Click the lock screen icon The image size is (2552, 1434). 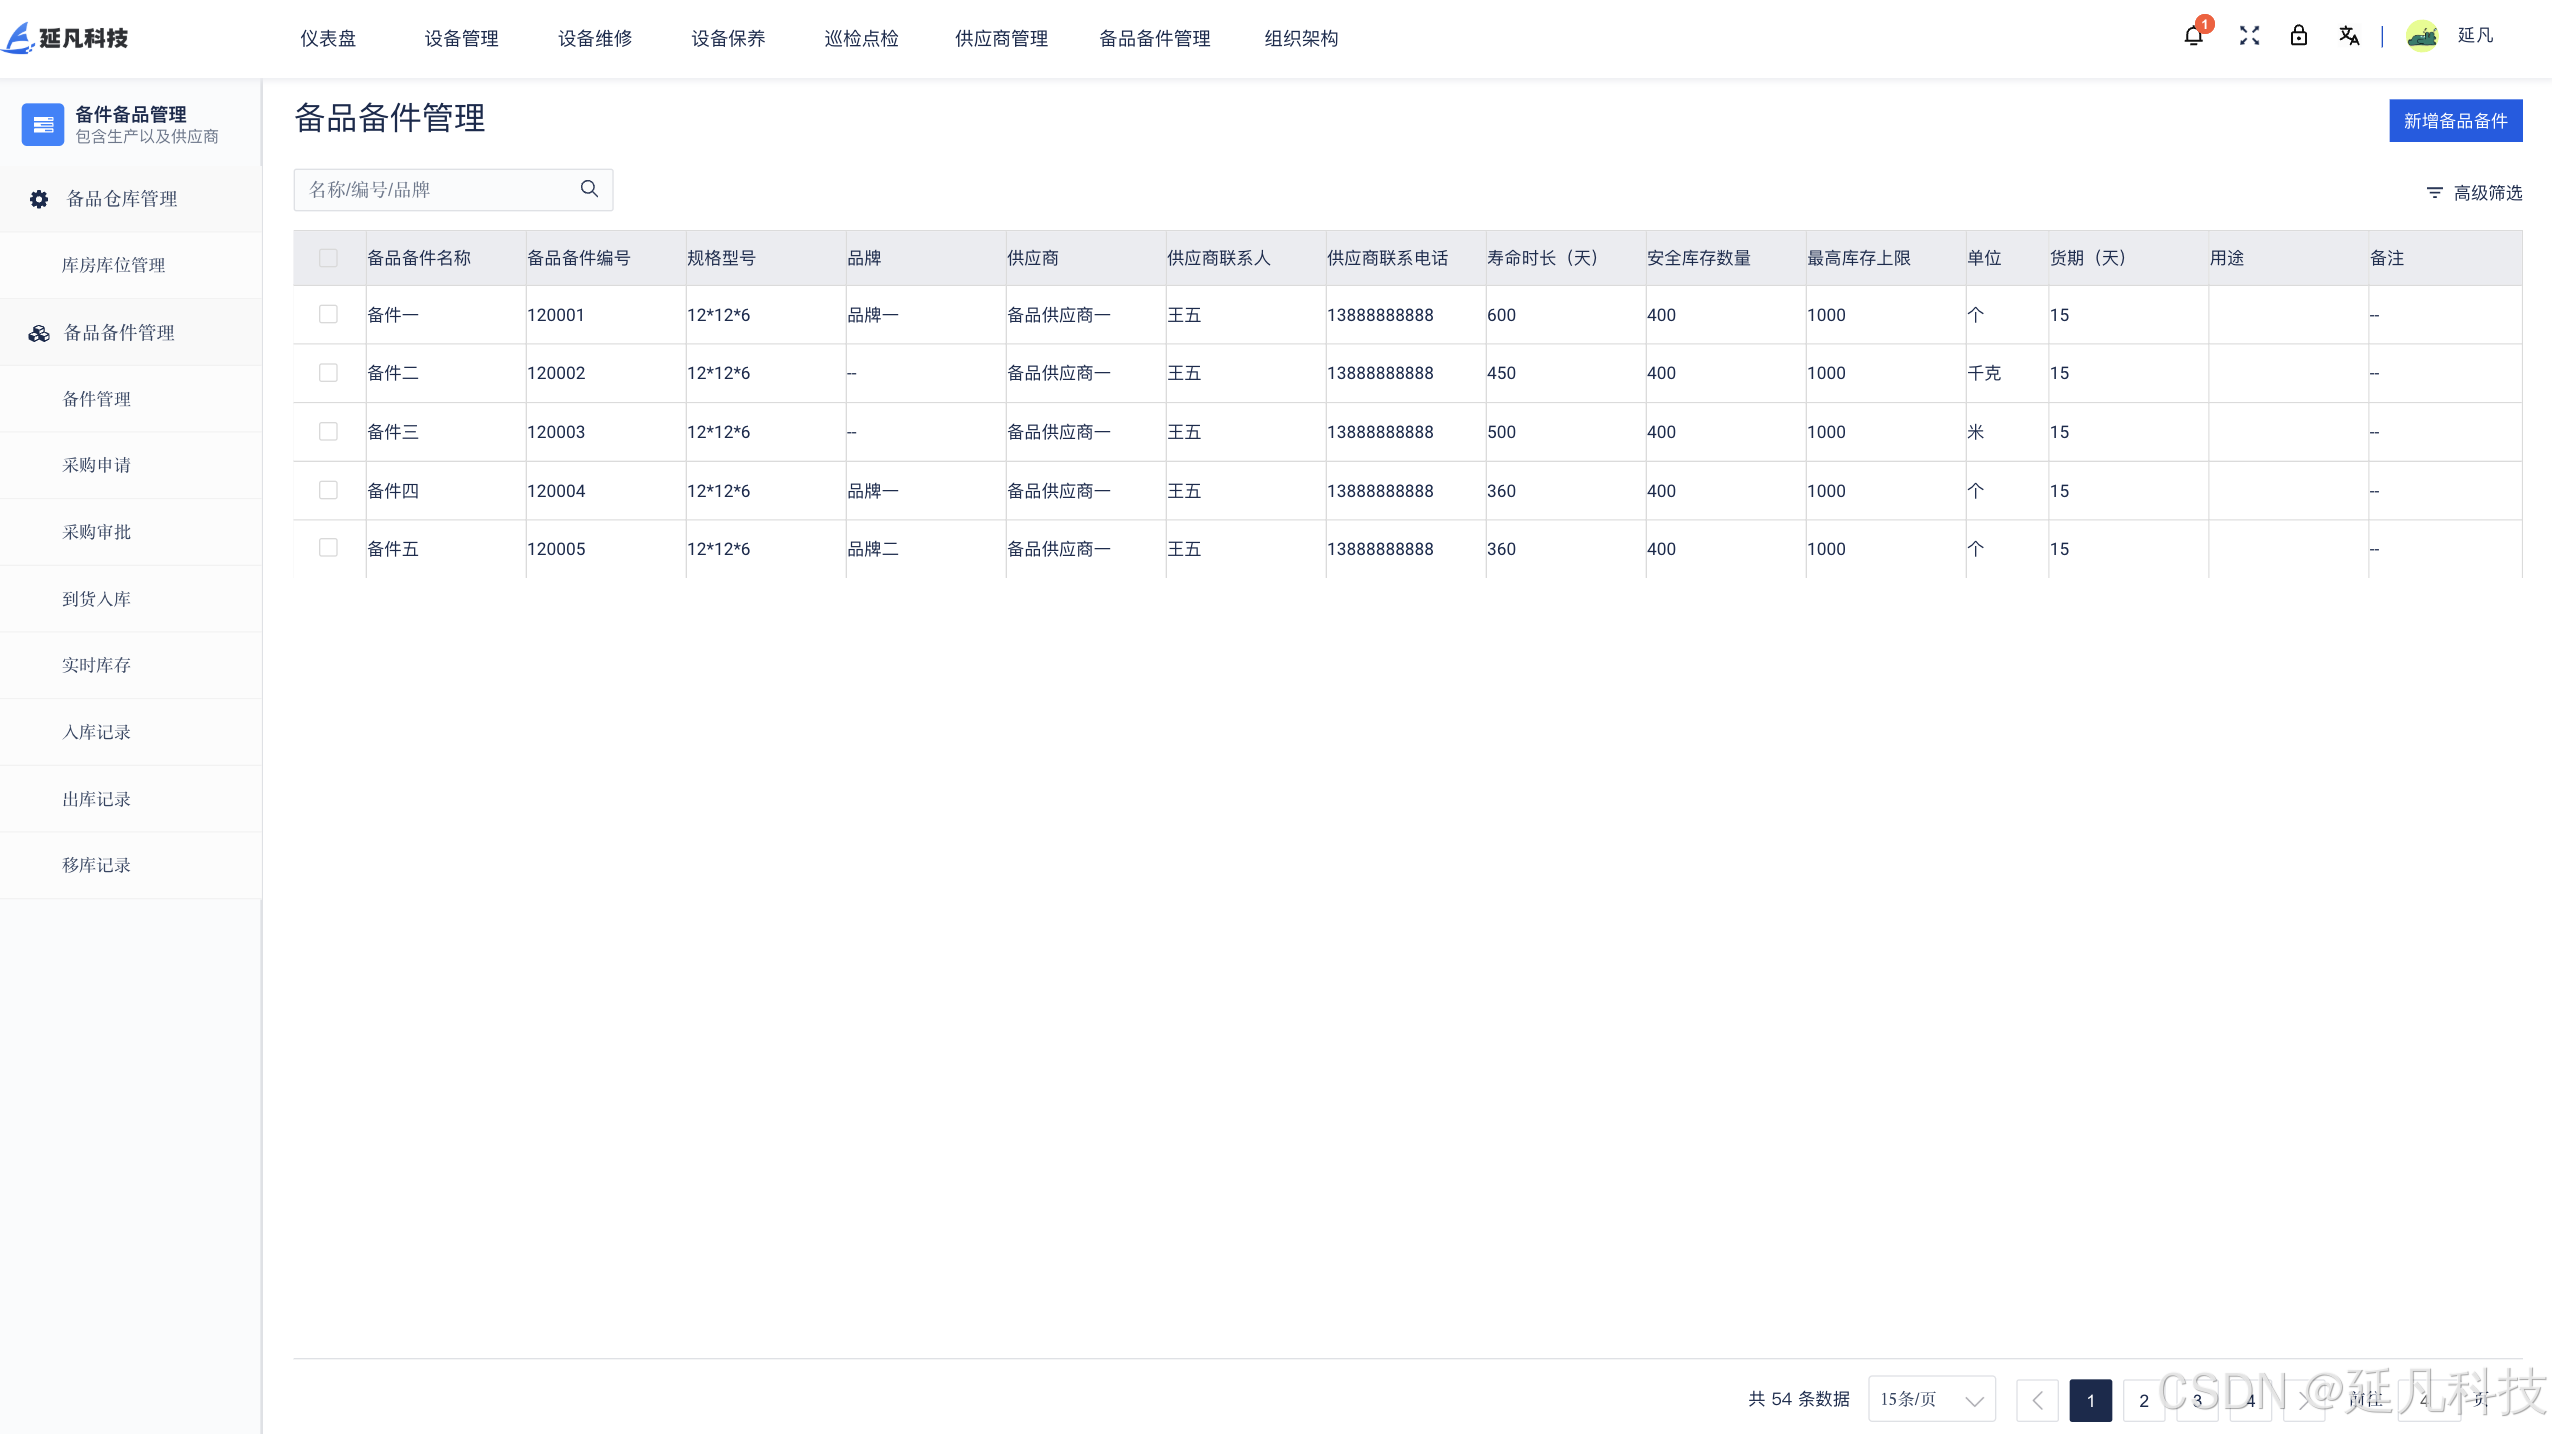click(x=2299, y=36)
